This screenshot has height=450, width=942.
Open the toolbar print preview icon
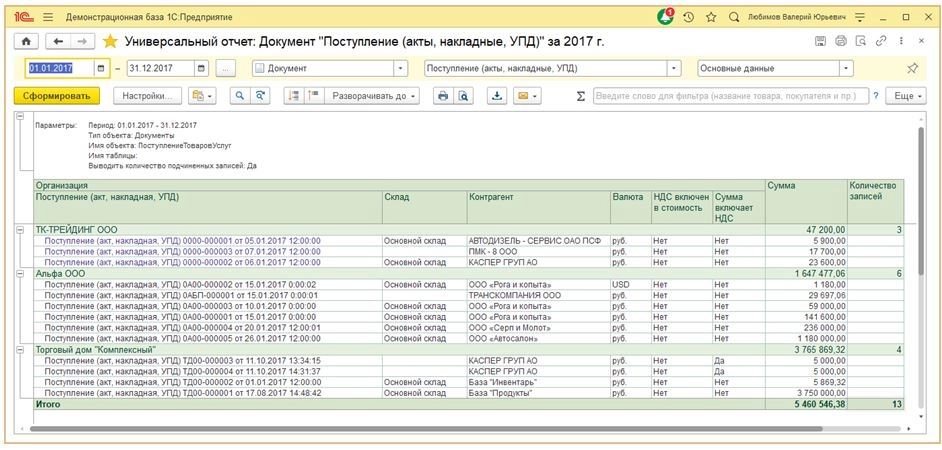pos(463,96)
